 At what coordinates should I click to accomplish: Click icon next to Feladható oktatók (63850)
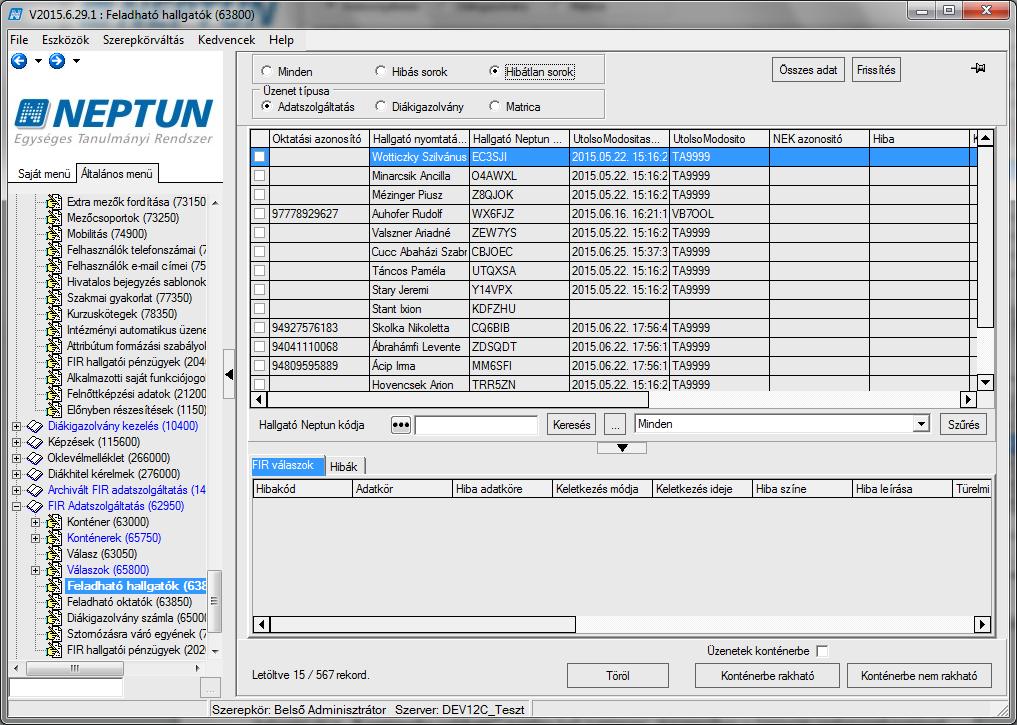pos(54,602)
